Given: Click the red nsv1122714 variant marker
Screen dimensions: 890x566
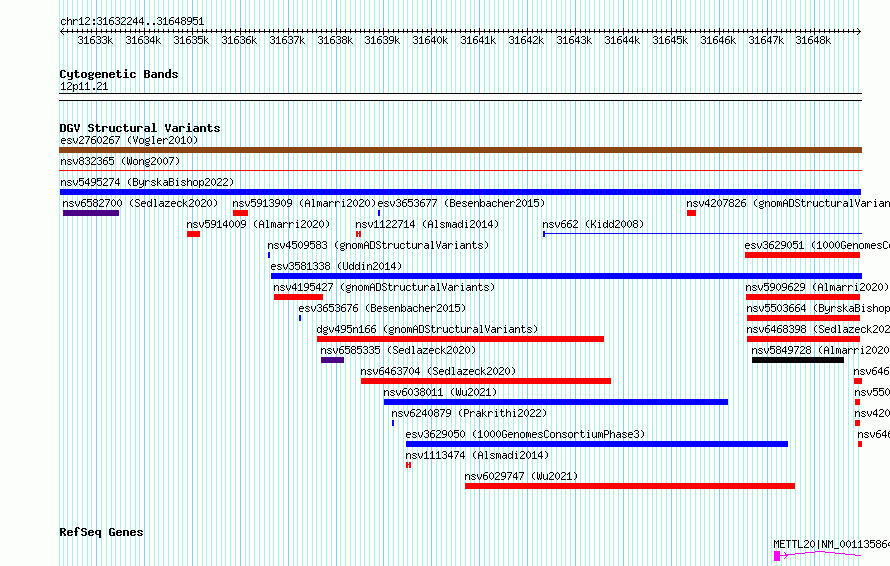Looking at the screenshot, I should (358, 234).
